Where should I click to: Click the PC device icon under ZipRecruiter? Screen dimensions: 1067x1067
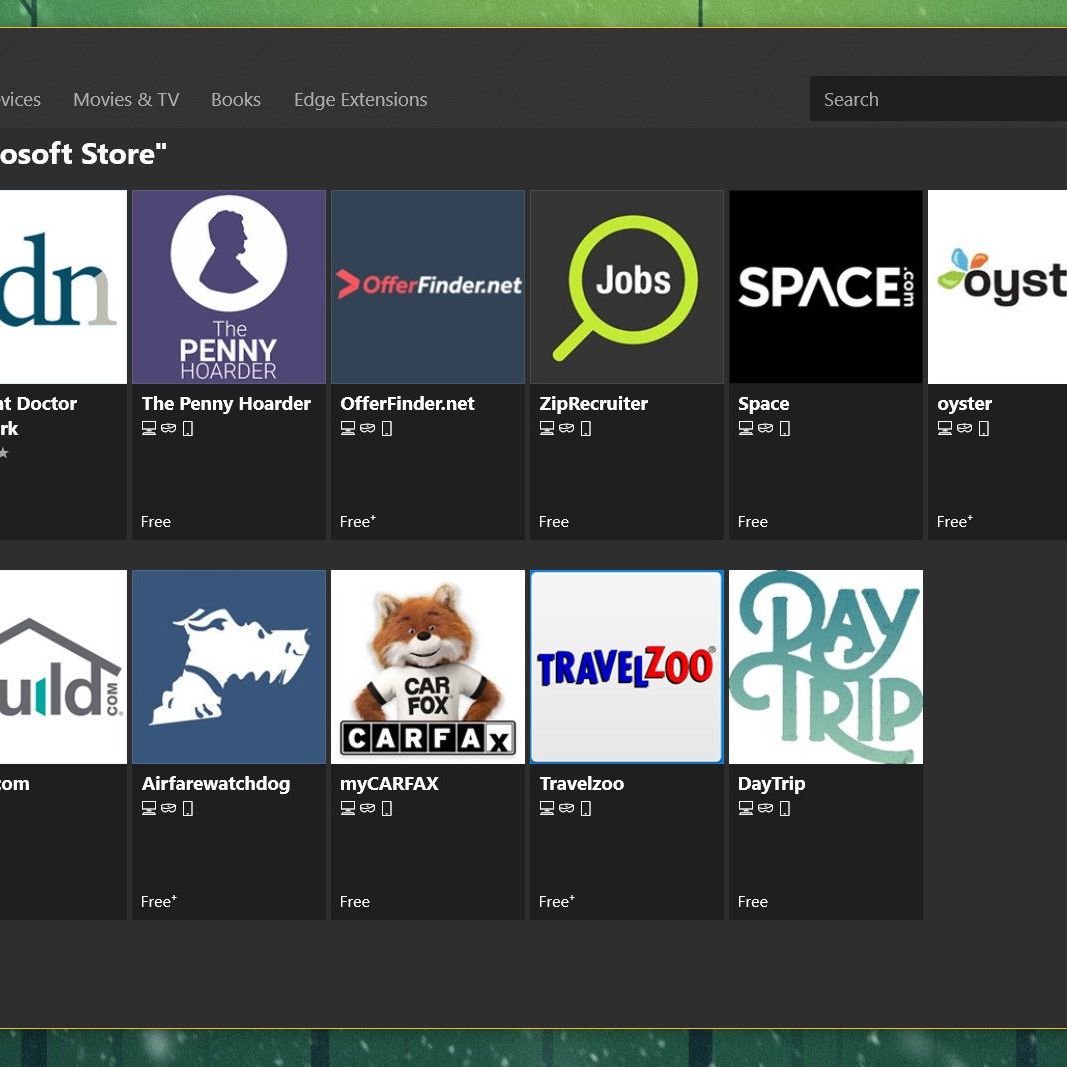[547, 428]
